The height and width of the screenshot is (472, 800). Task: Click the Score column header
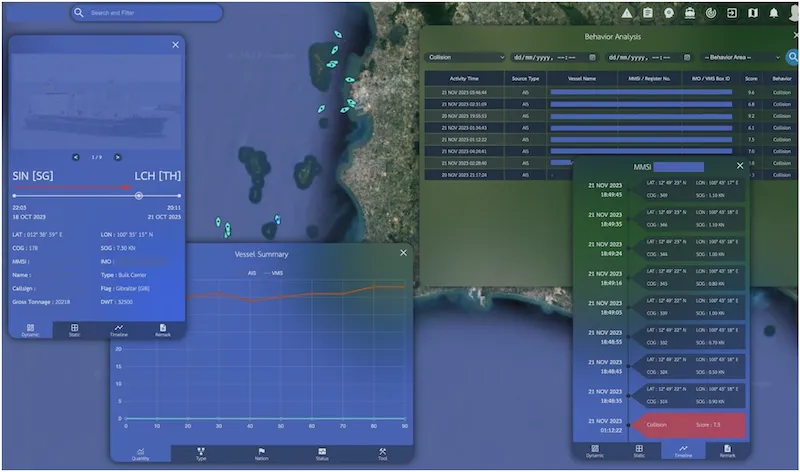coord(751,79)
